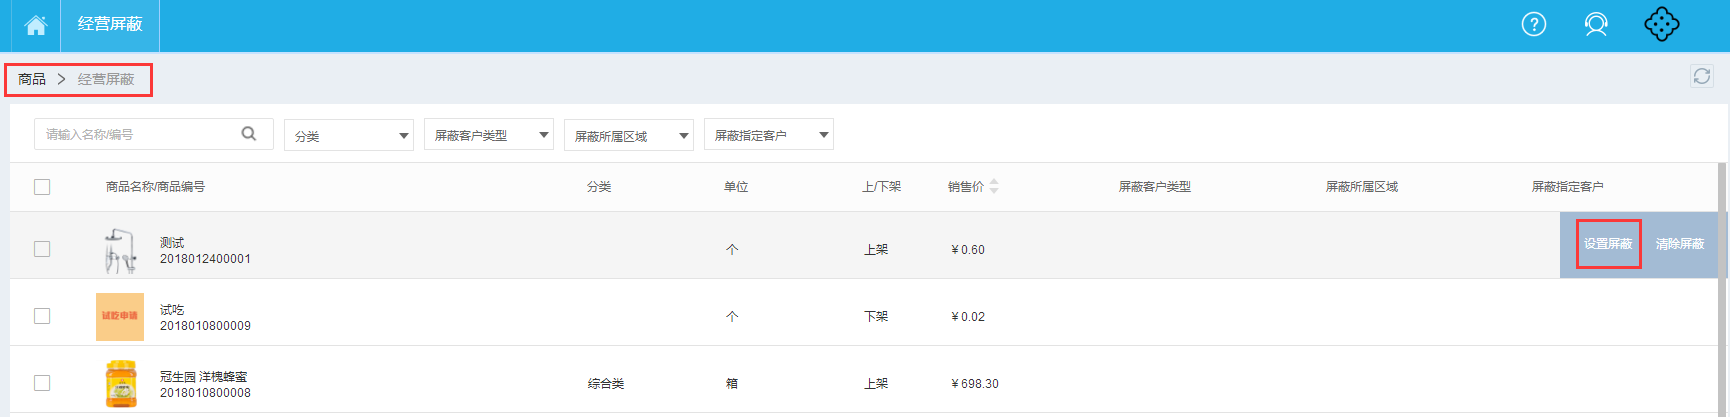
Task: Sort by 销售价 arrows icon
Action: pos(994,186)
